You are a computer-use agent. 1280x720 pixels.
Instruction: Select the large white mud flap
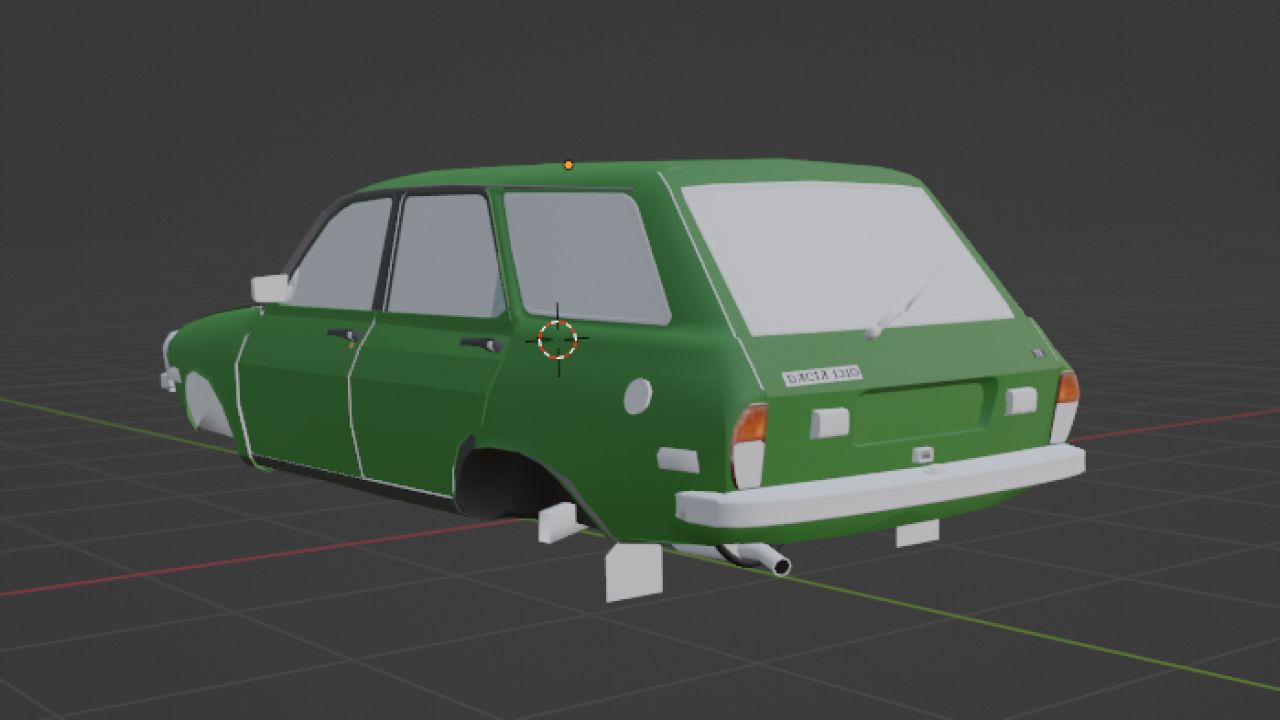[633, 571]
